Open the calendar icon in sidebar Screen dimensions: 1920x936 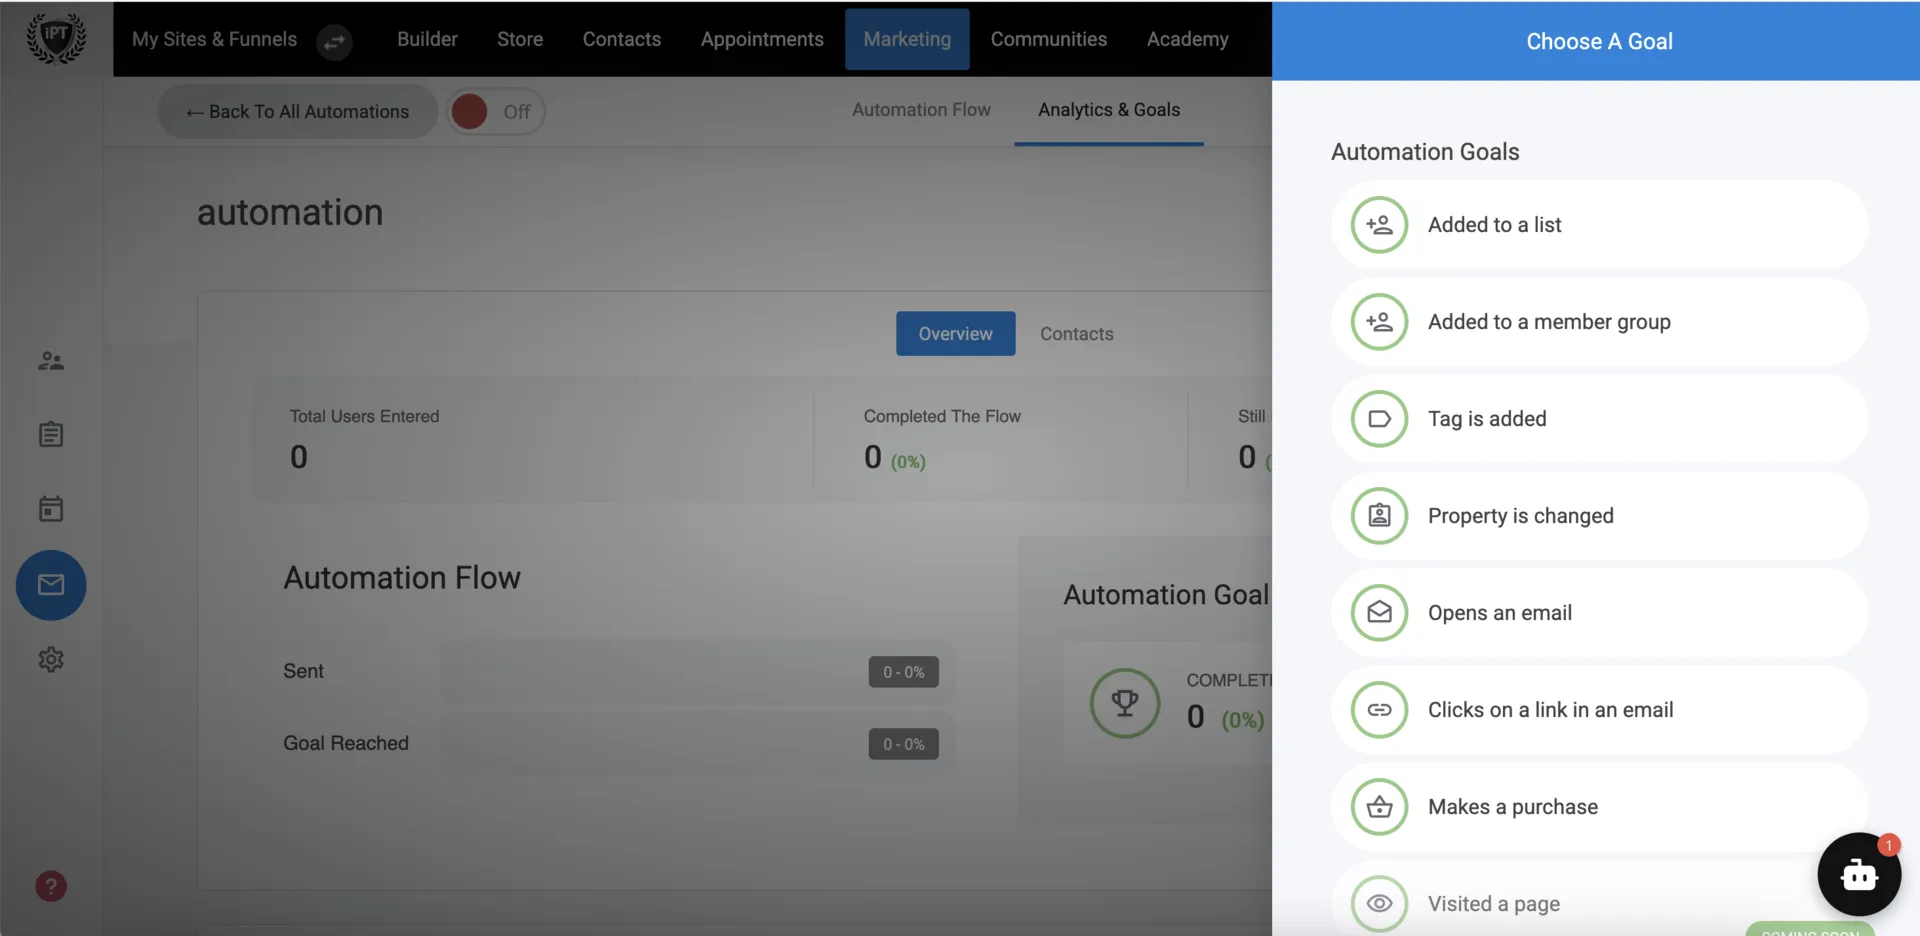(51, 509)
